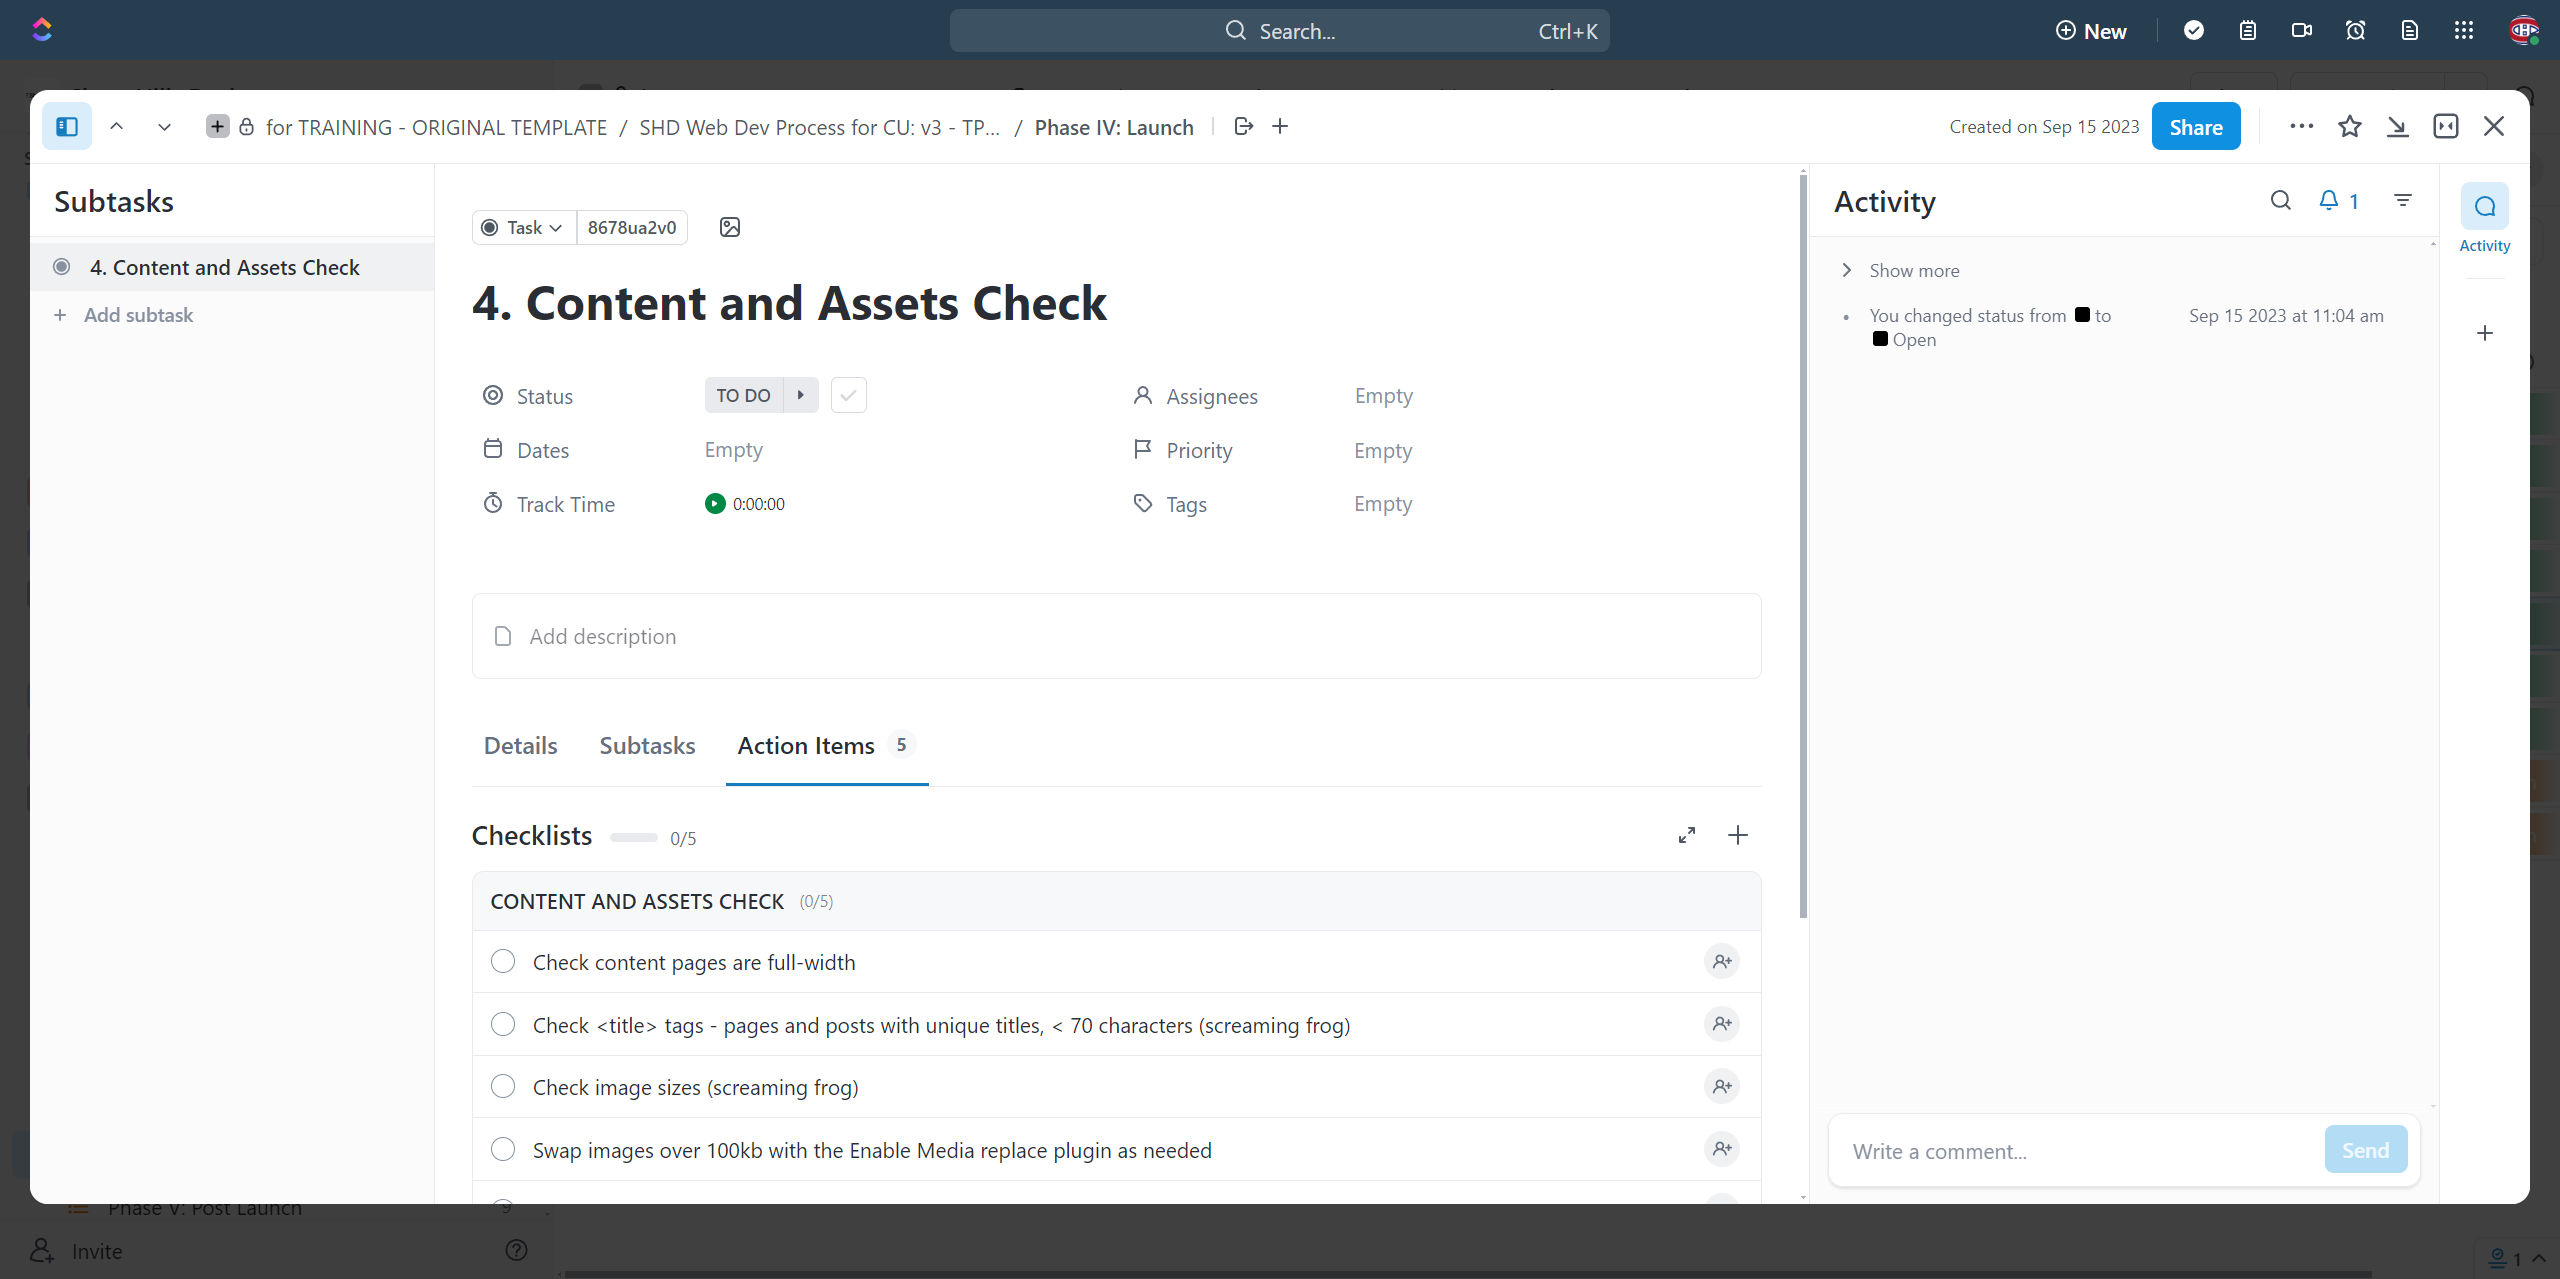
Task: Assign the 'Check image sizes' checklist item
Action: [1721, 1087]
